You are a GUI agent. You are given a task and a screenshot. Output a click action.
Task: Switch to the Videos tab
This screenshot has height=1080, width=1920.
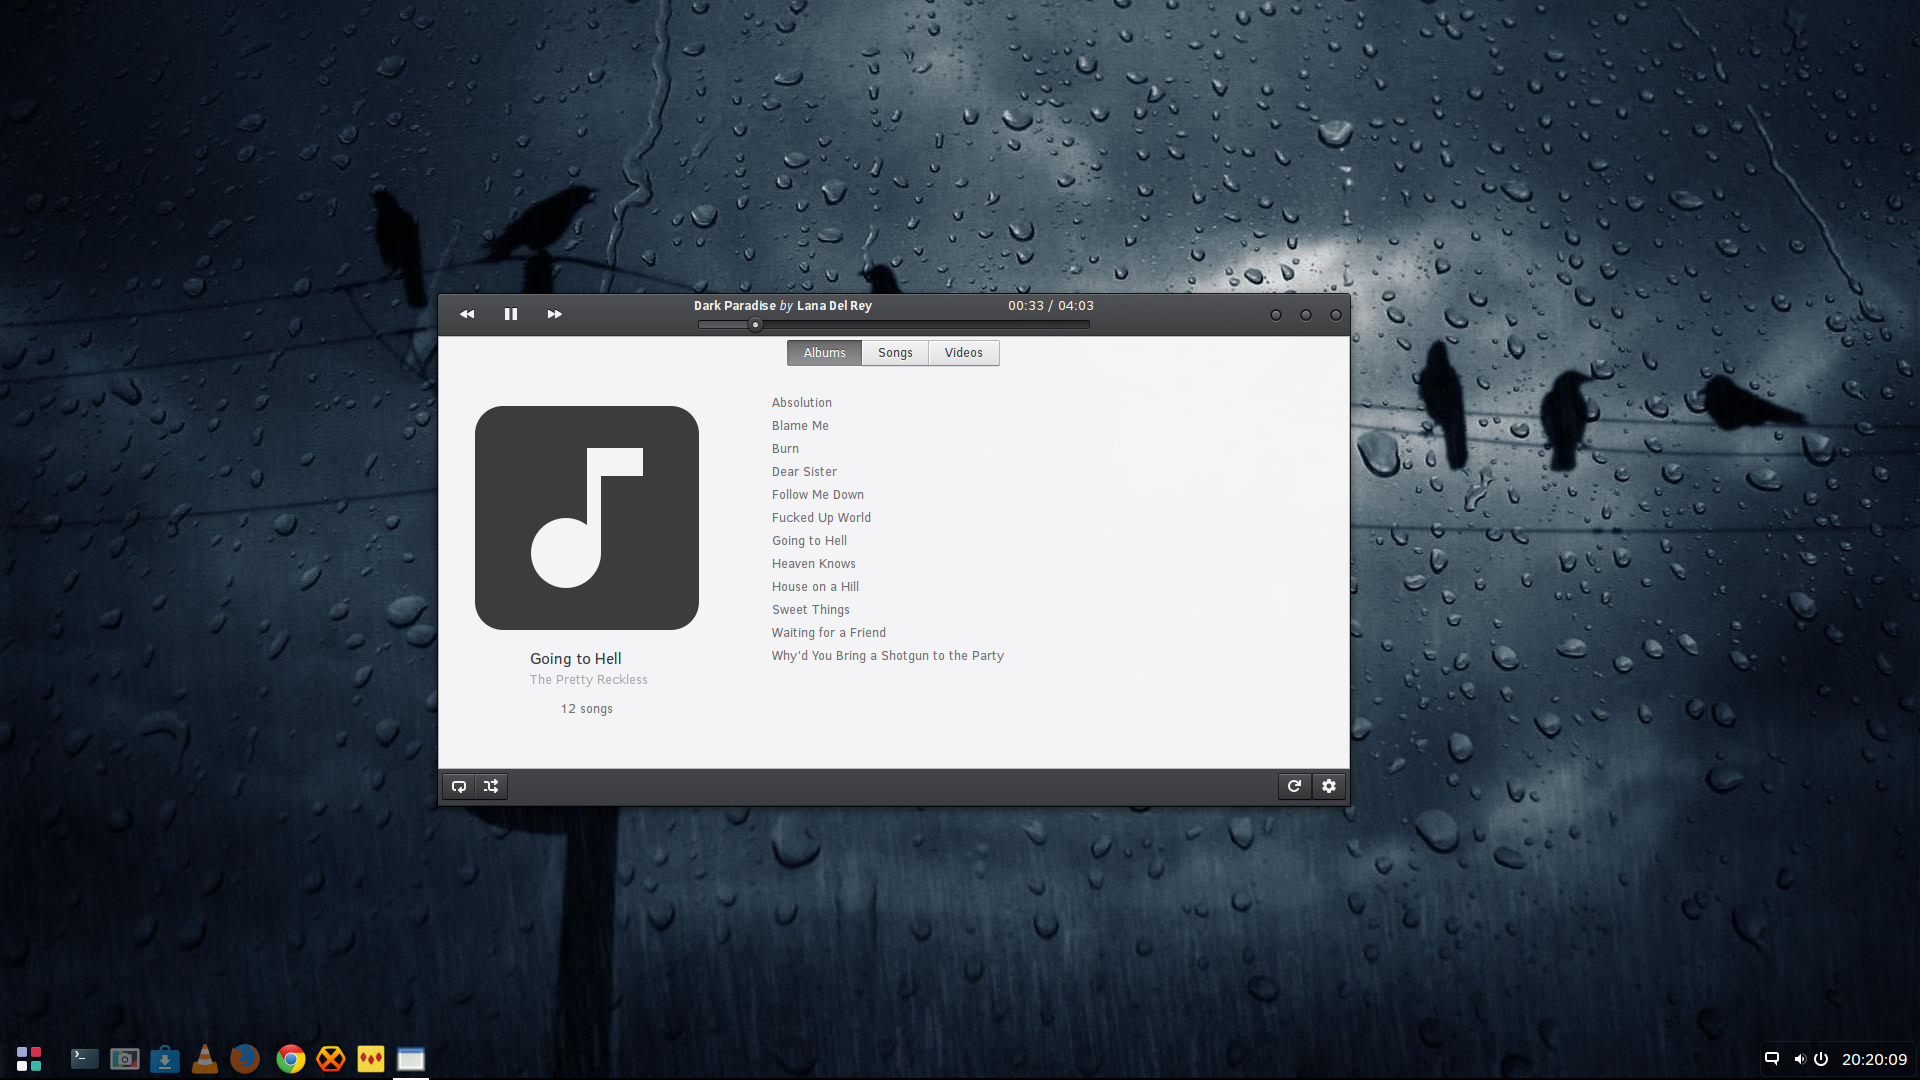coord(964,353)
